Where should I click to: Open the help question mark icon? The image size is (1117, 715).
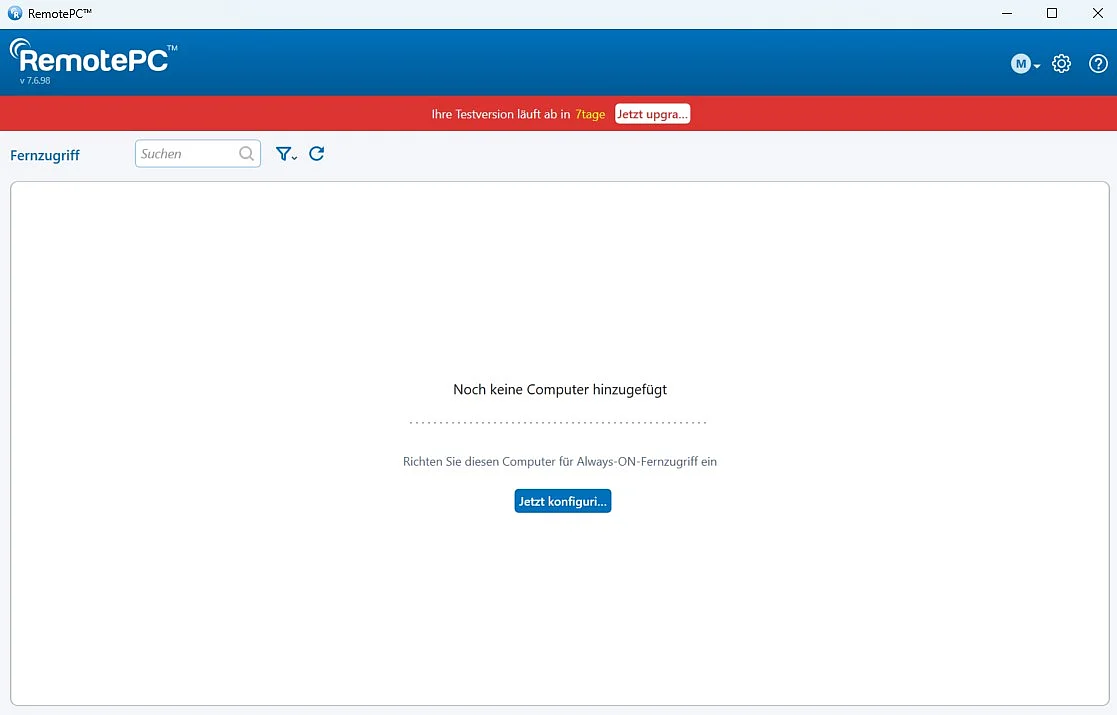1098,63
